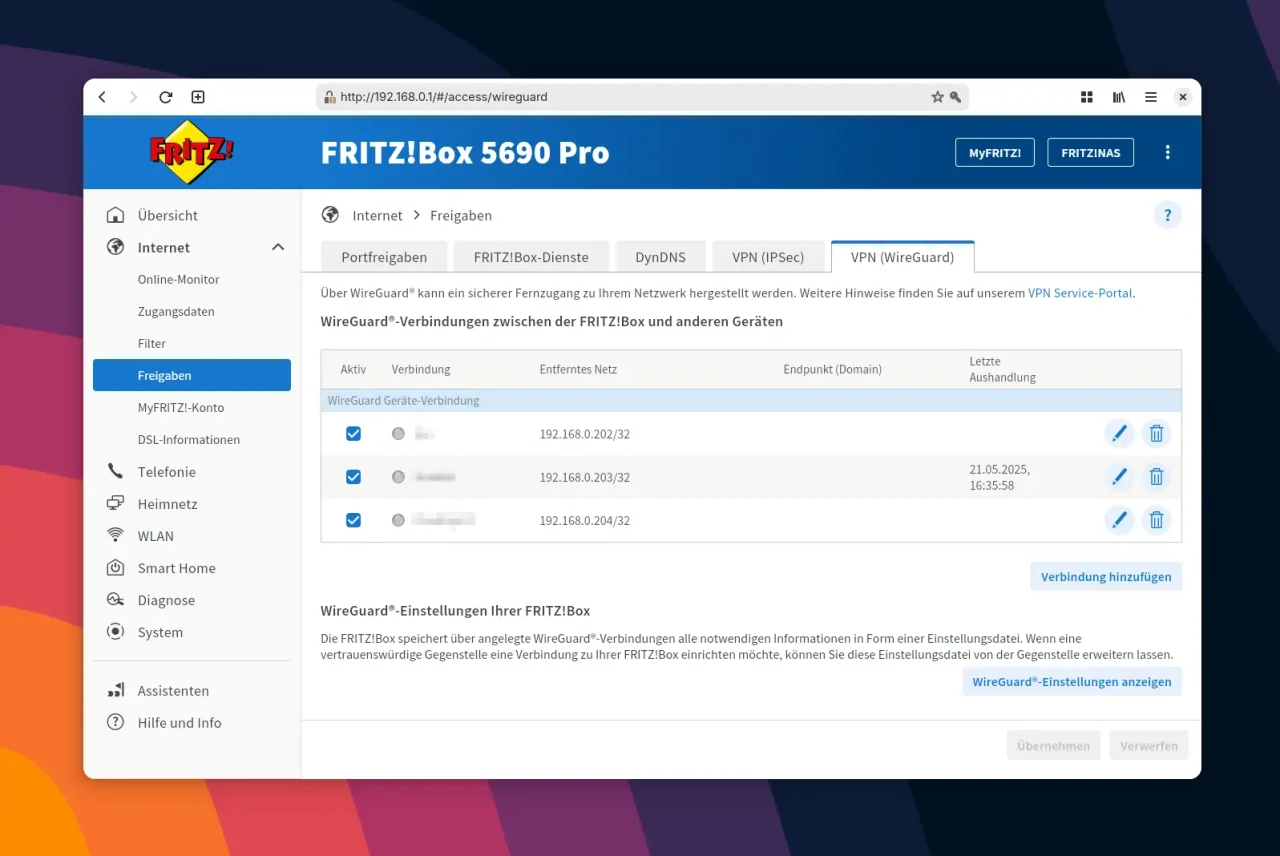
Task: Delete the 192.168.0.203/32 connection via trash icon
Action: (x=1156, y=477)
